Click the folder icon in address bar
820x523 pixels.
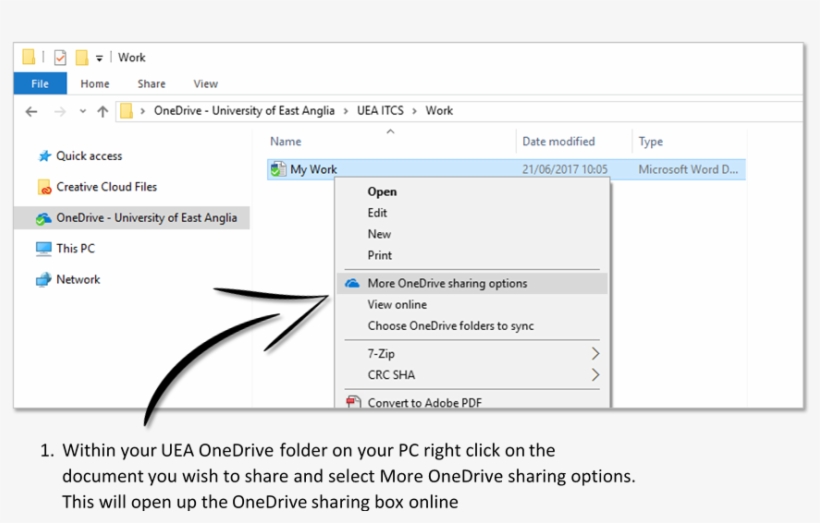pos(126,111)
